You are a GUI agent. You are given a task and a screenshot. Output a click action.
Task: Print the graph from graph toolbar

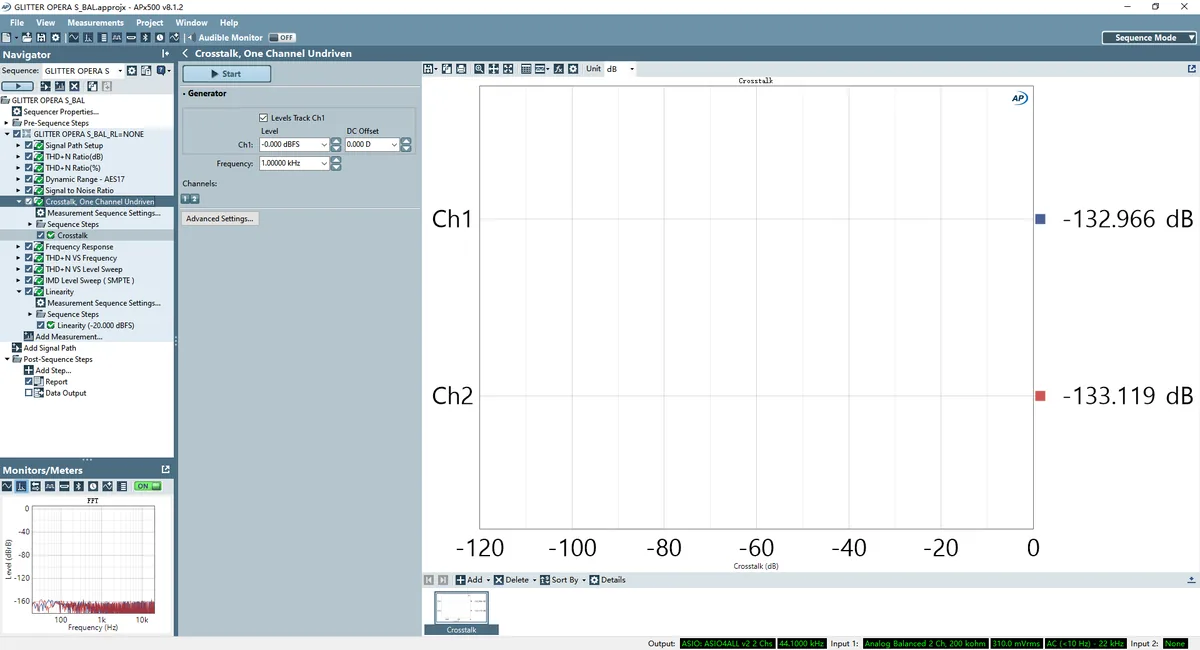[461, 69]
